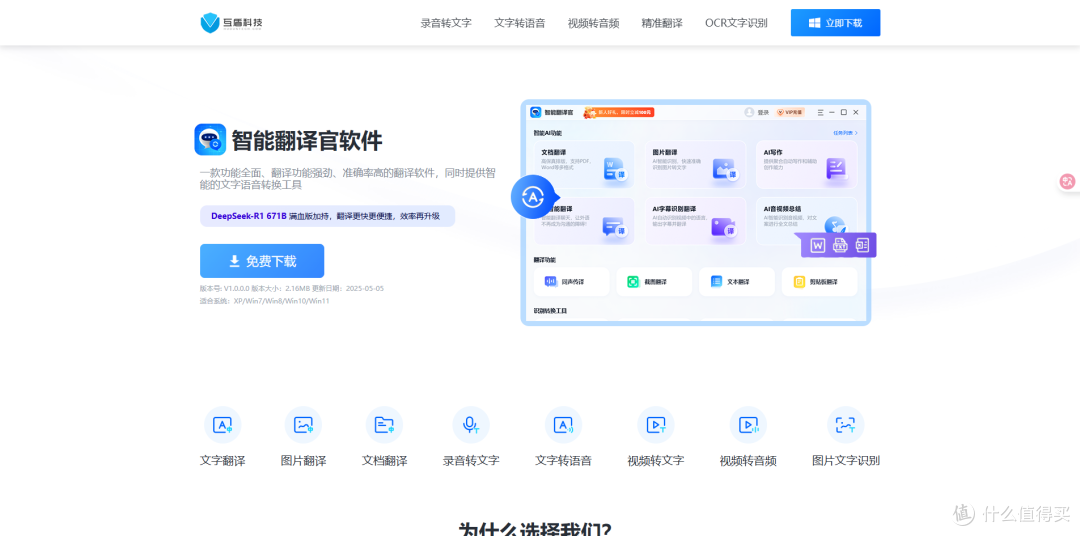Image resolution: width=1080 pixels, height=536 pixels.
Task: Select the 录音转文字 microphone icon
Action: 471,425
